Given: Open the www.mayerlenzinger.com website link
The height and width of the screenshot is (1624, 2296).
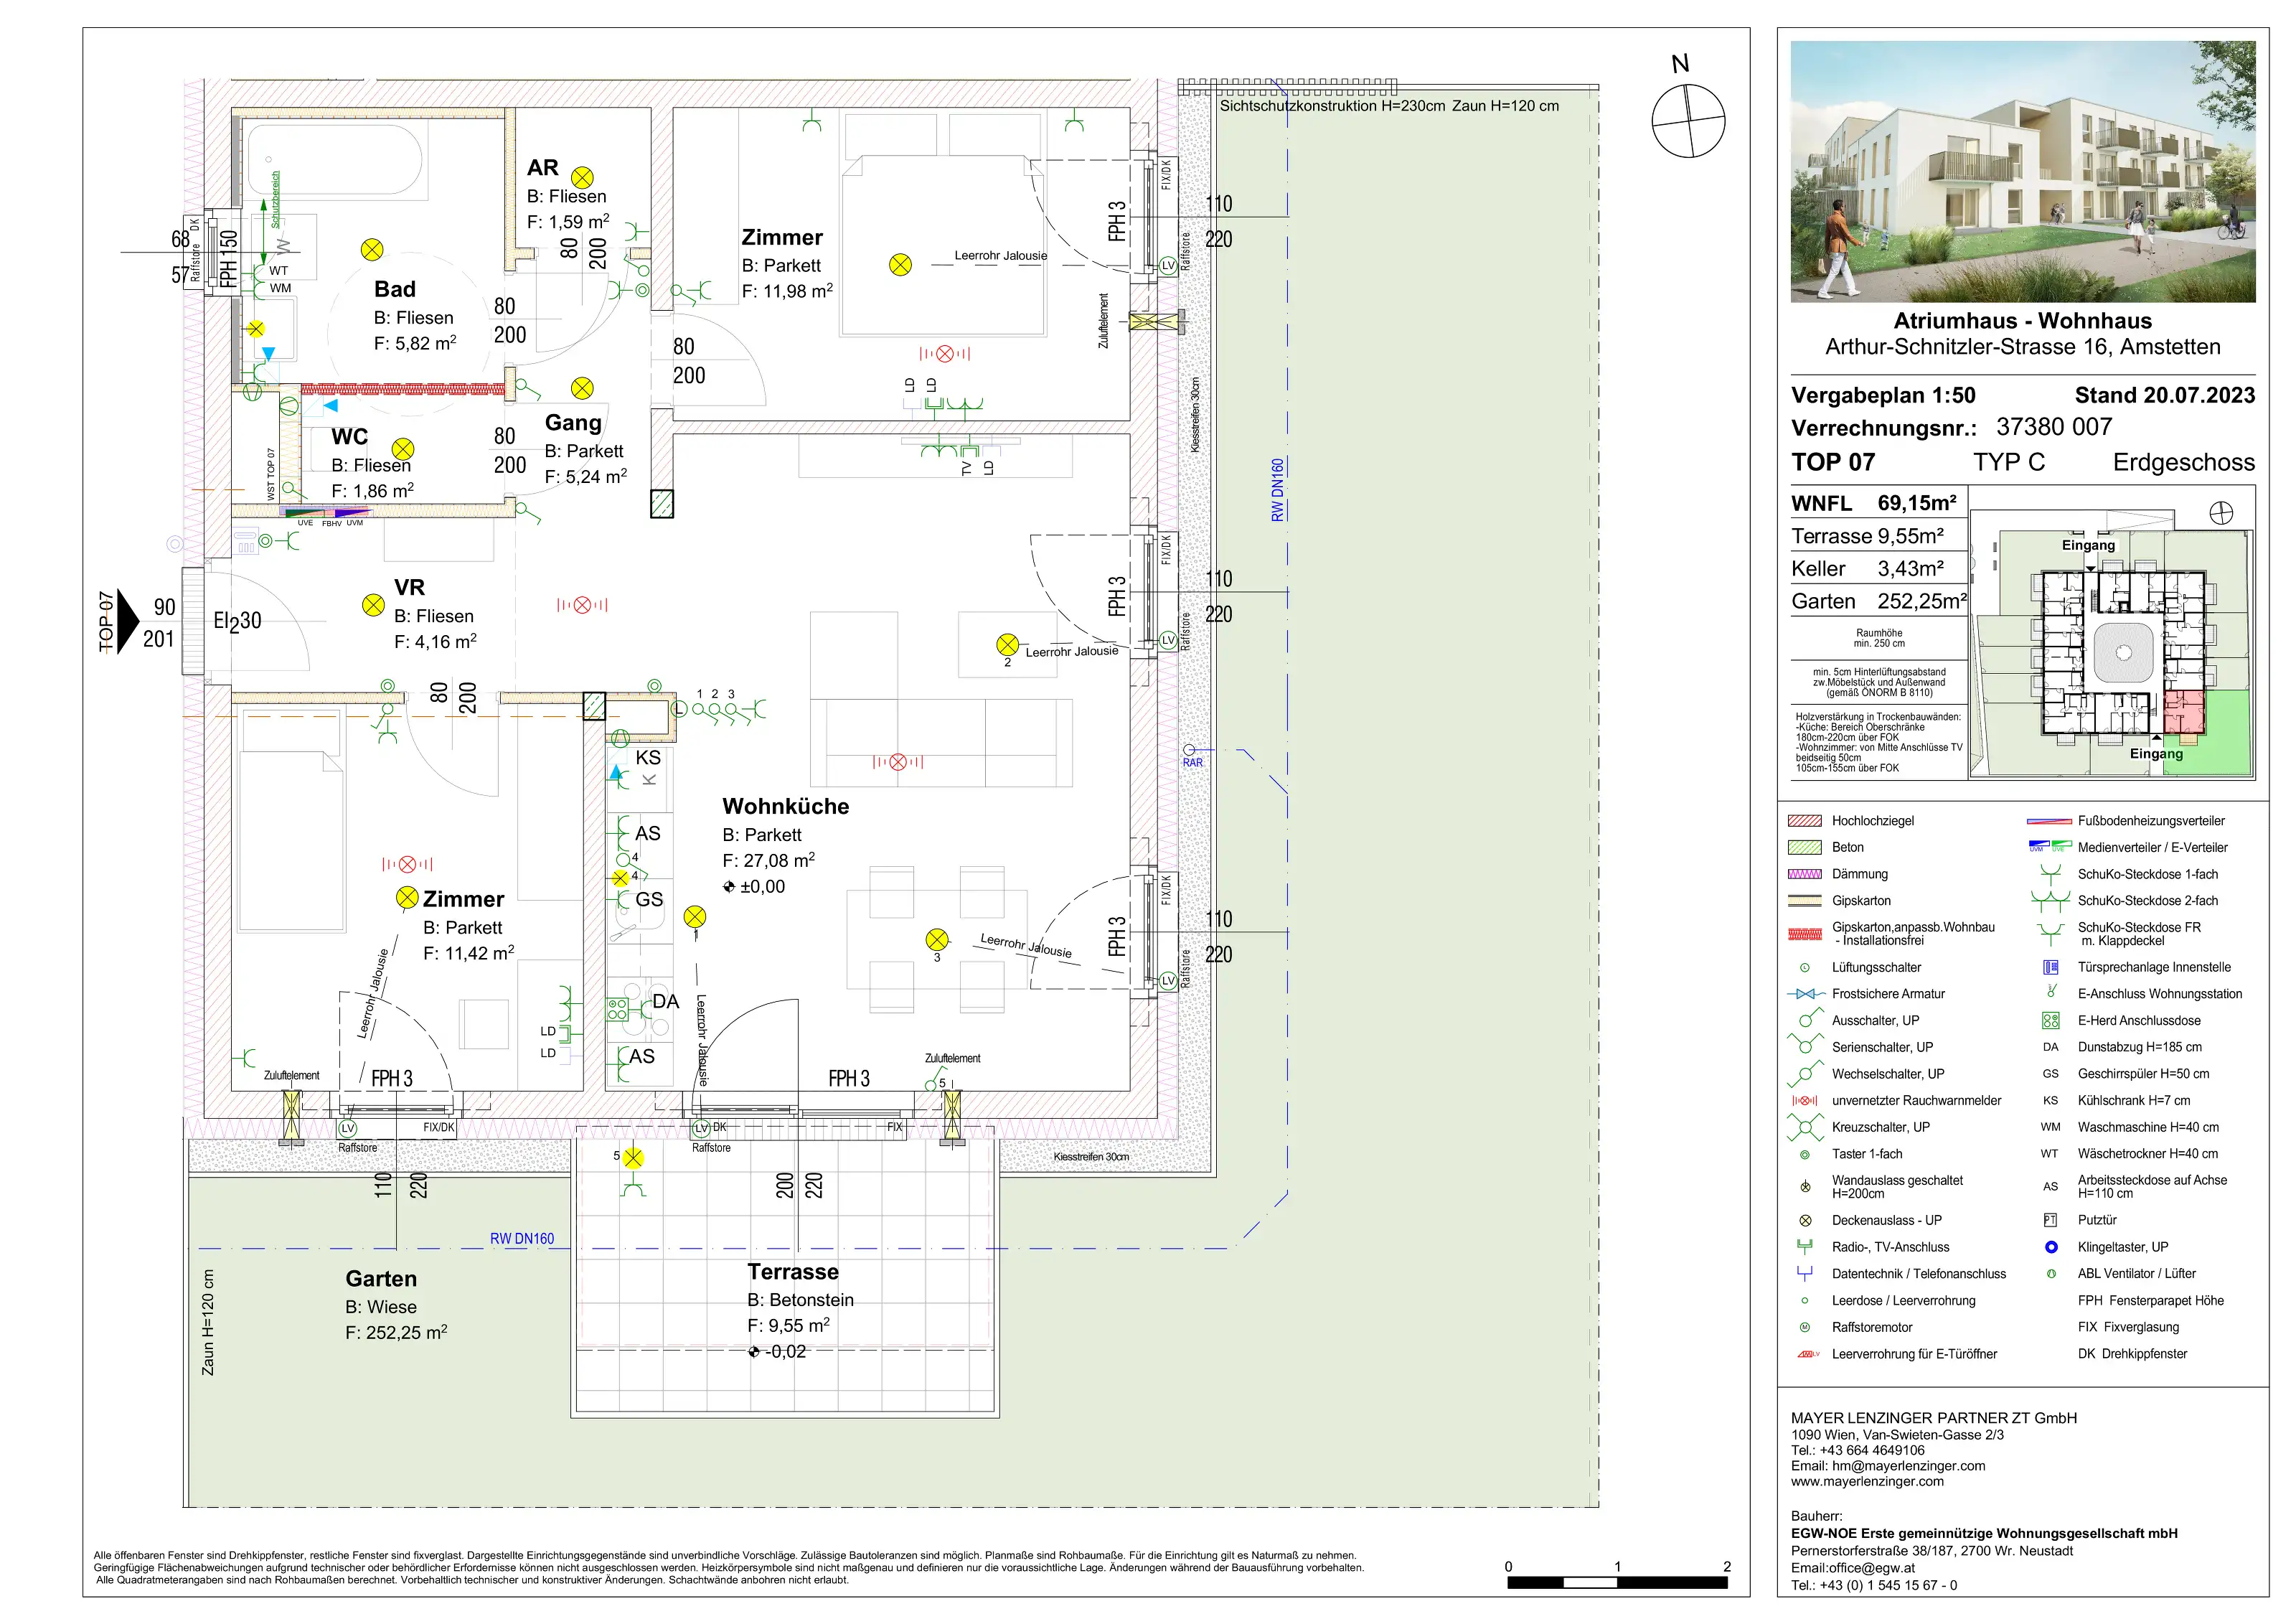Looking at the screenshot, I should [x=1867, y=1481].
